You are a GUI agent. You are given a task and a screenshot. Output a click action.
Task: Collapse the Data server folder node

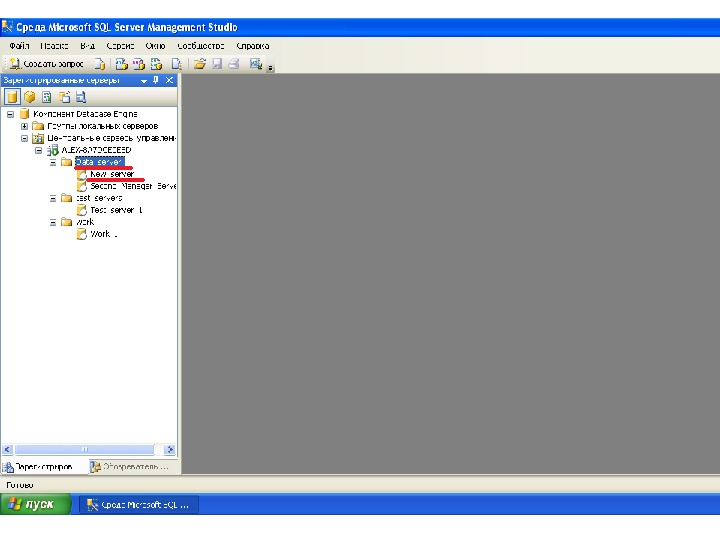[x=53, y=162]
